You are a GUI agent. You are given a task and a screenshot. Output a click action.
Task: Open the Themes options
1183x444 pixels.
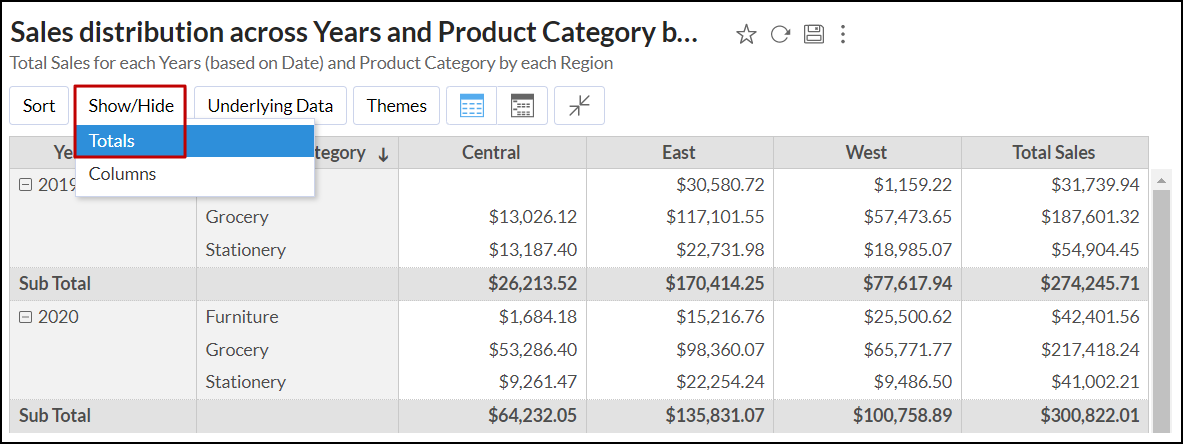point(396,106)
